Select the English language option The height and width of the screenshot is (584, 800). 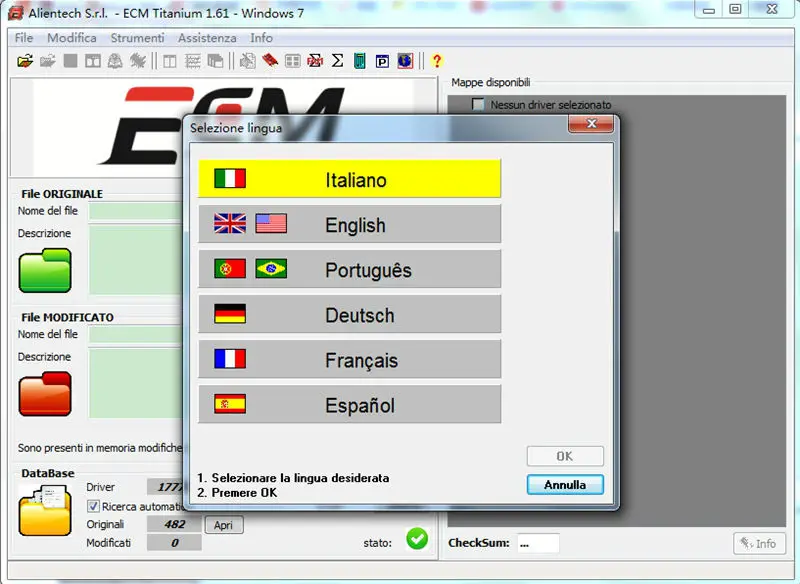(349, 223)
